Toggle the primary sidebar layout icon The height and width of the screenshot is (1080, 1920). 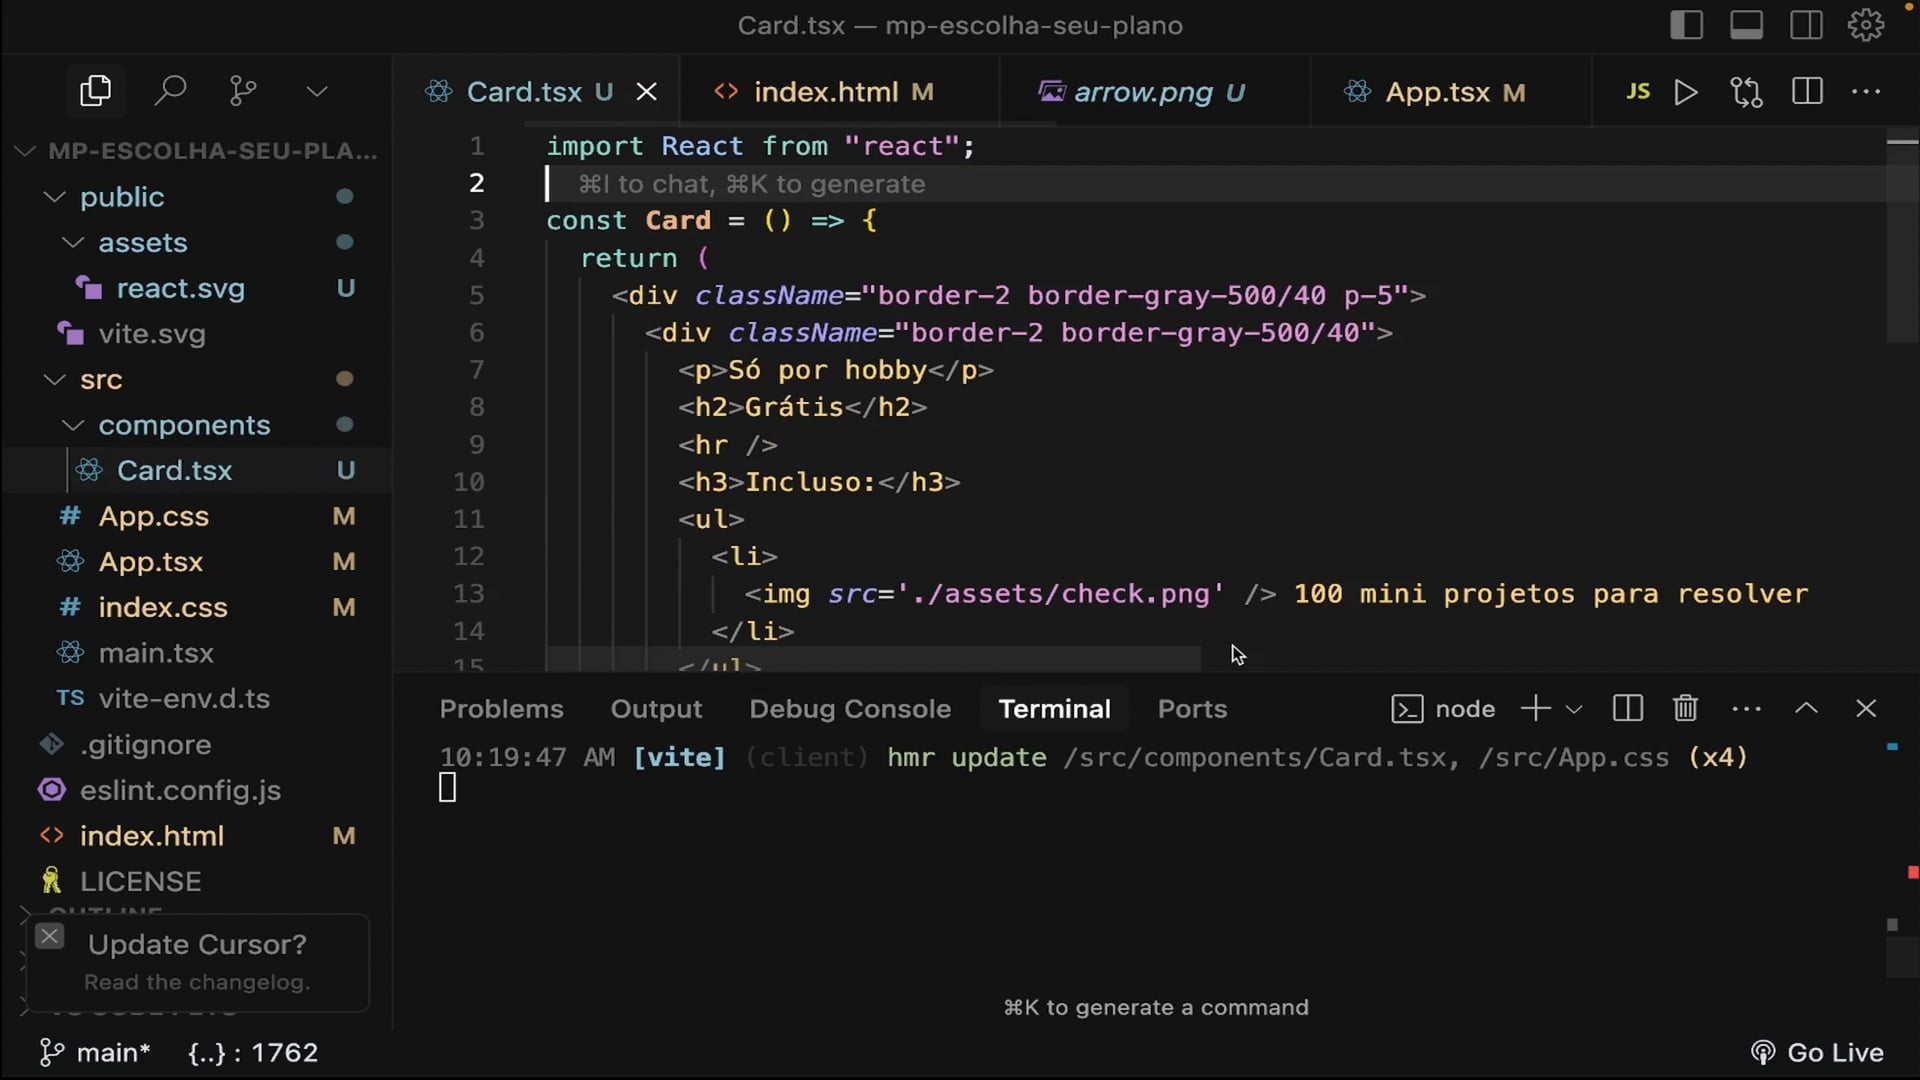(x=1686, y=25)
